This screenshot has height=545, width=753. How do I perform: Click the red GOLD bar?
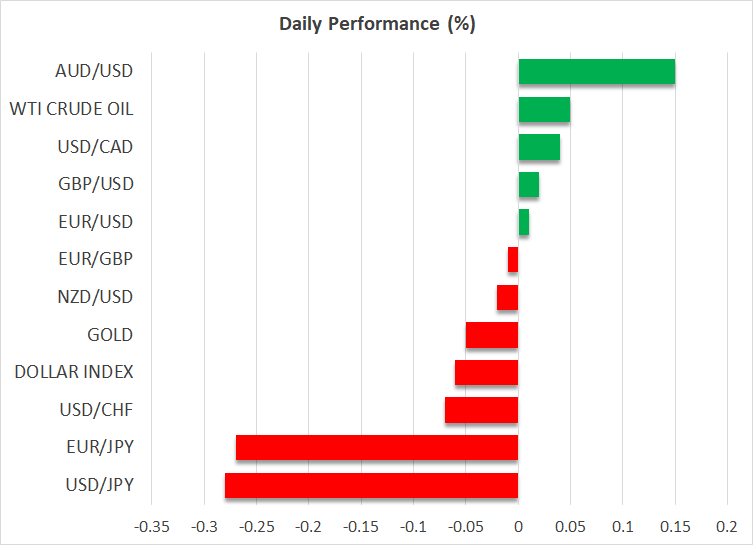tap(492, 335)
